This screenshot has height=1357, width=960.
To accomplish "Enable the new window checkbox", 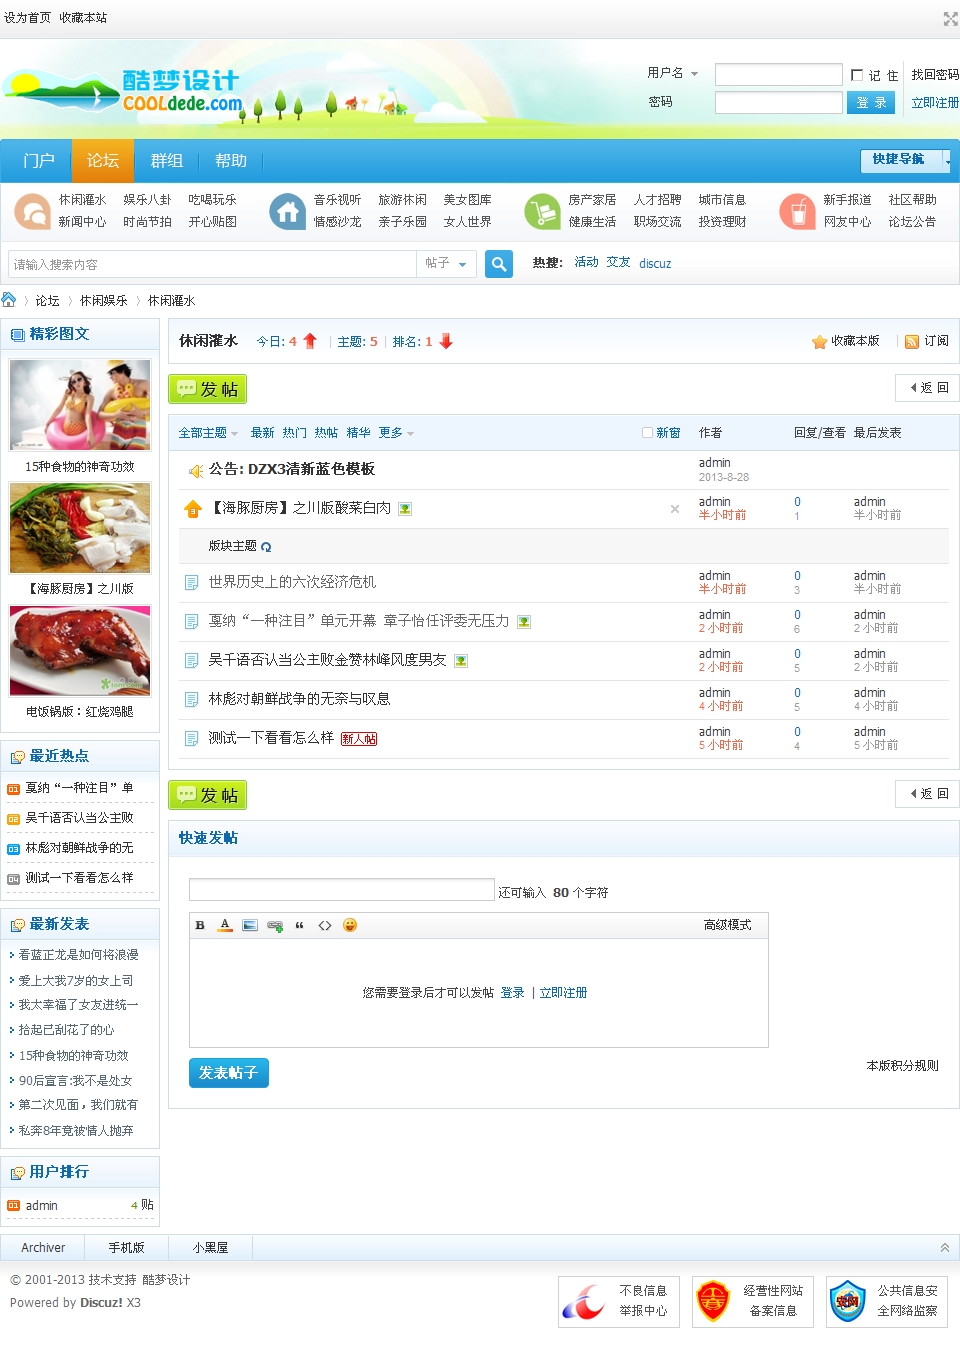I will point(647,433).
